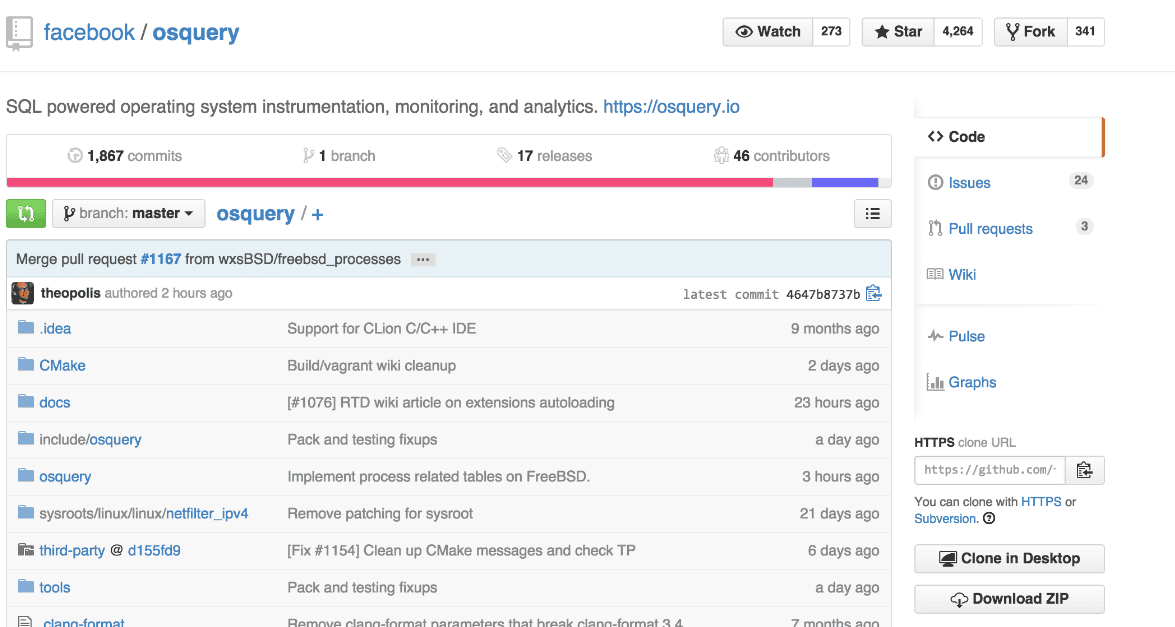The height and width of the screenshot is (627, 1175).
Task: Click the green compare branches icon button
Action: point(26,213)
